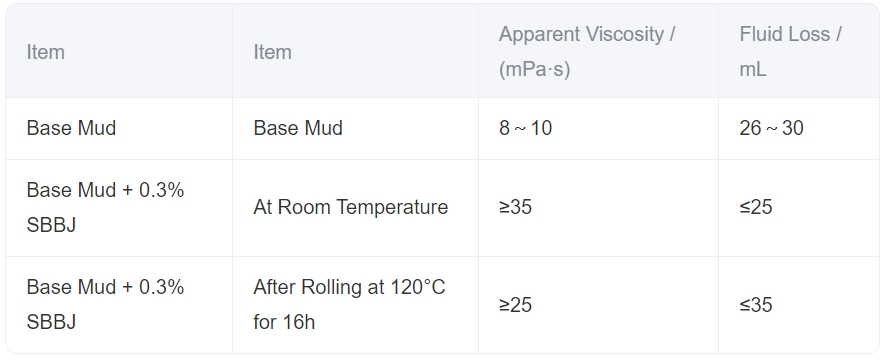Click the 'After Rolling at 120°C' text
This screenshot has height=360, width=887.
coord(349,287)
